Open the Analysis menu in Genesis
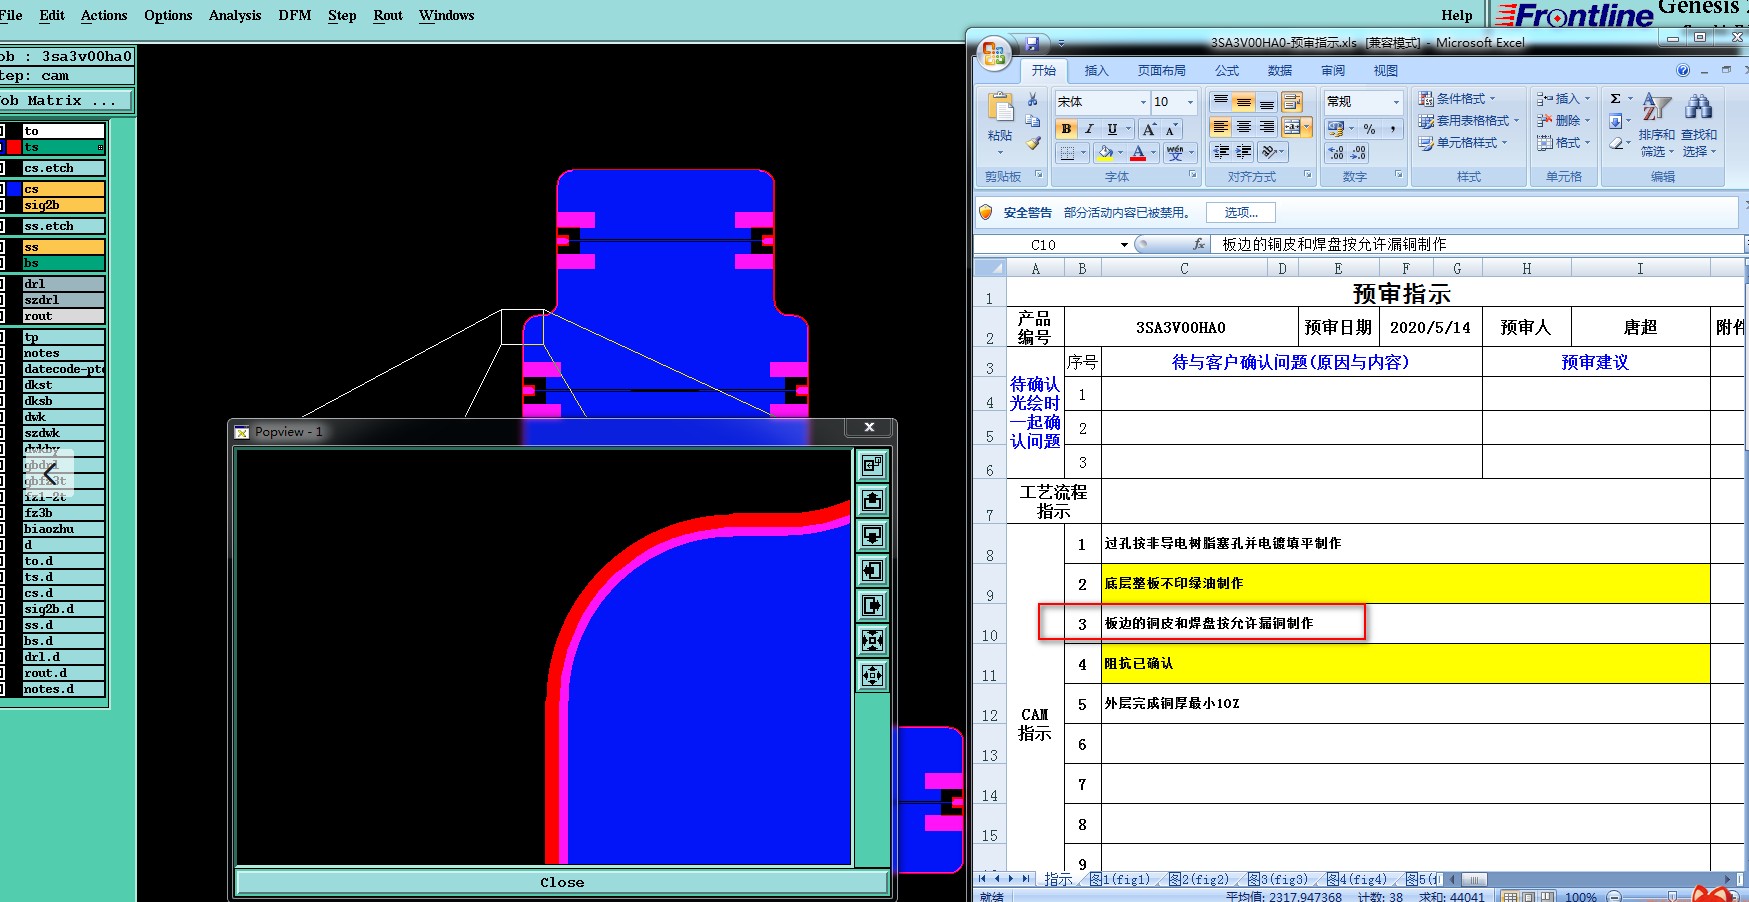The image size is (1749, 902). pyautogui.click(x=234, y=15)
